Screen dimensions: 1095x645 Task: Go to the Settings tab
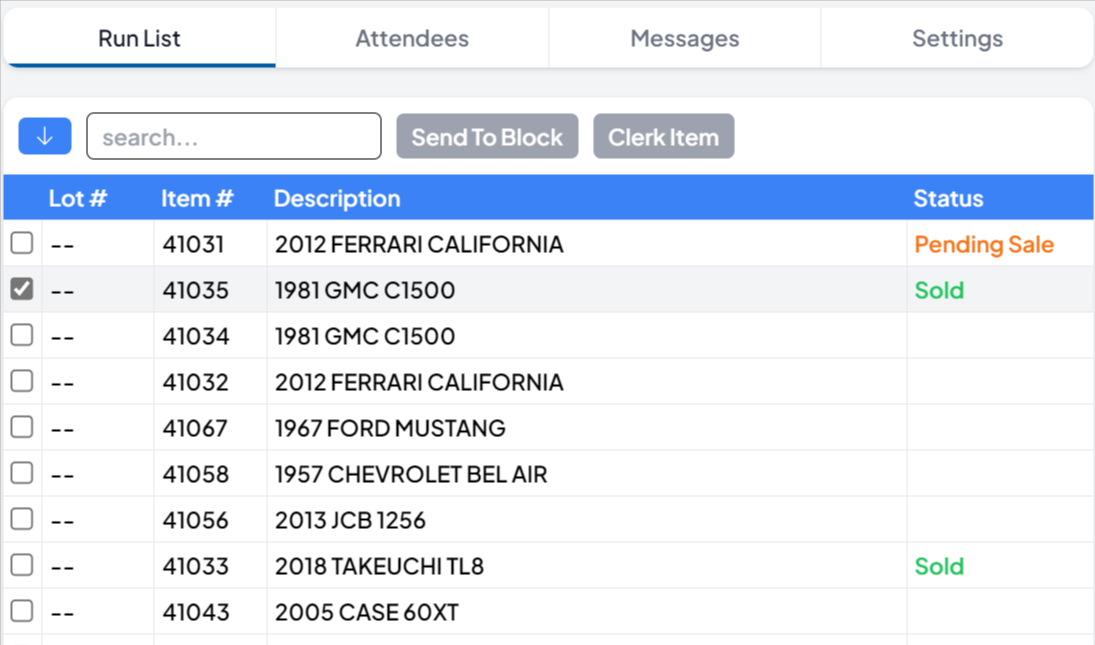coord(957,39)
